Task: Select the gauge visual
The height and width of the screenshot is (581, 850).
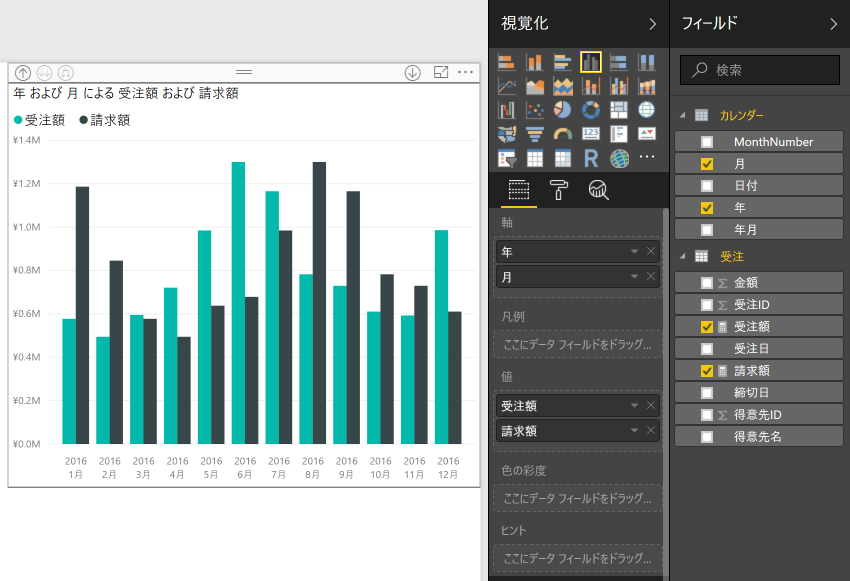Action: click(563, 133)
